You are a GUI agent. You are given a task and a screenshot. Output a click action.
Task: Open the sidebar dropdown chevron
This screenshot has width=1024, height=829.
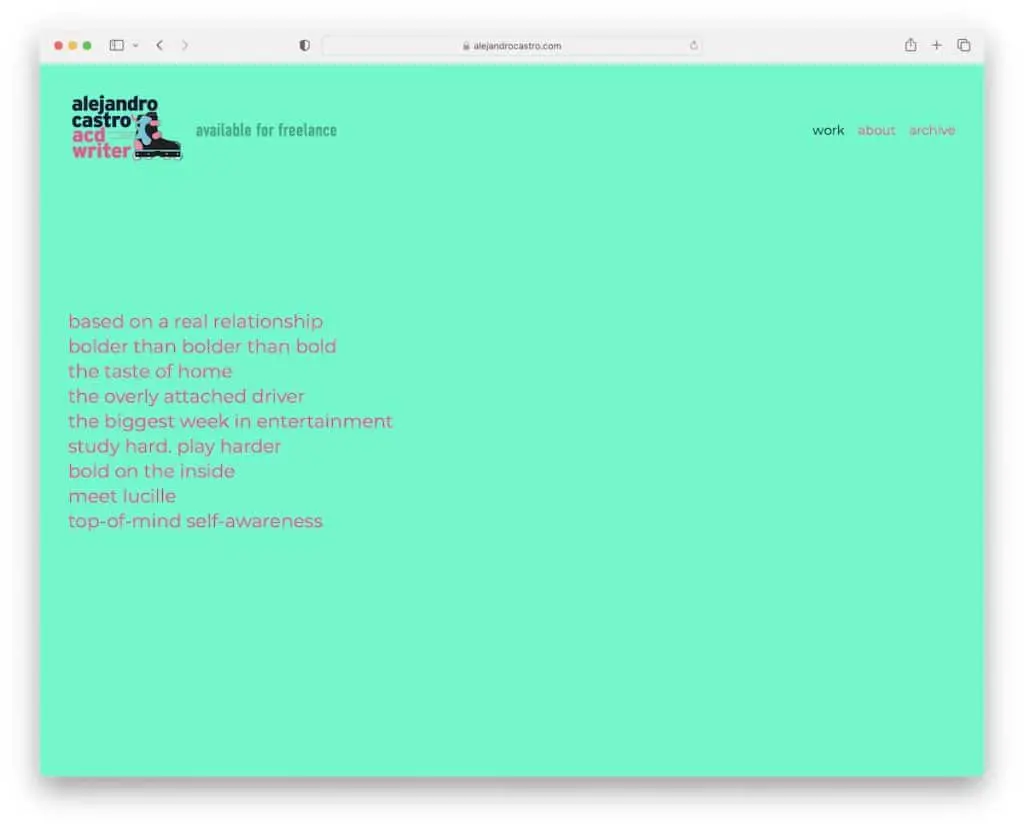135,46
